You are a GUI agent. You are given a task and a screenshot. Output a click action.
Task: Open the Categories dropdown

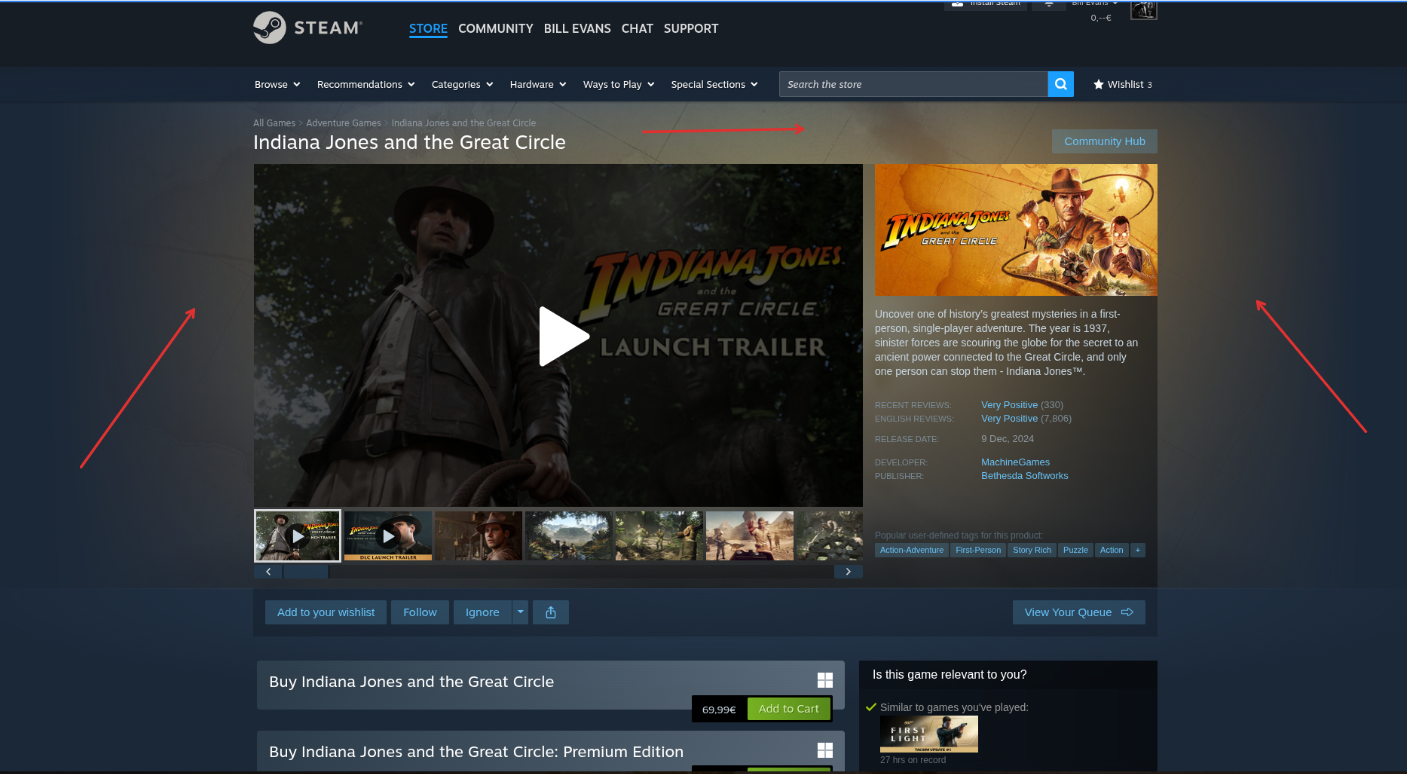tap(462, 84)
